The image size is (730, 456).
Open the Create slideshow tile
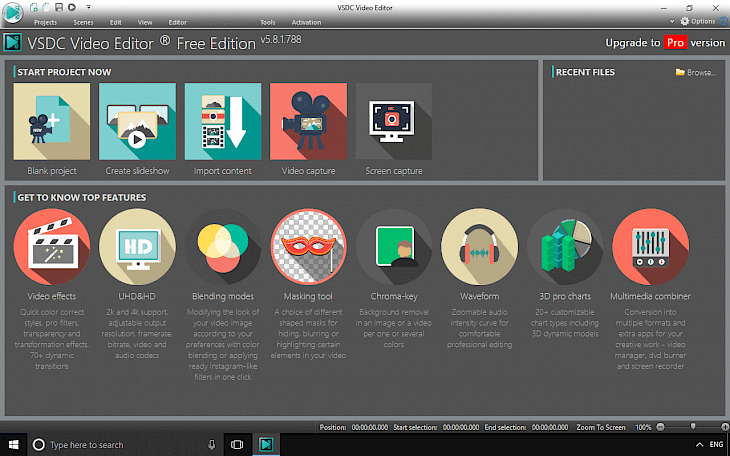[137, 122]
